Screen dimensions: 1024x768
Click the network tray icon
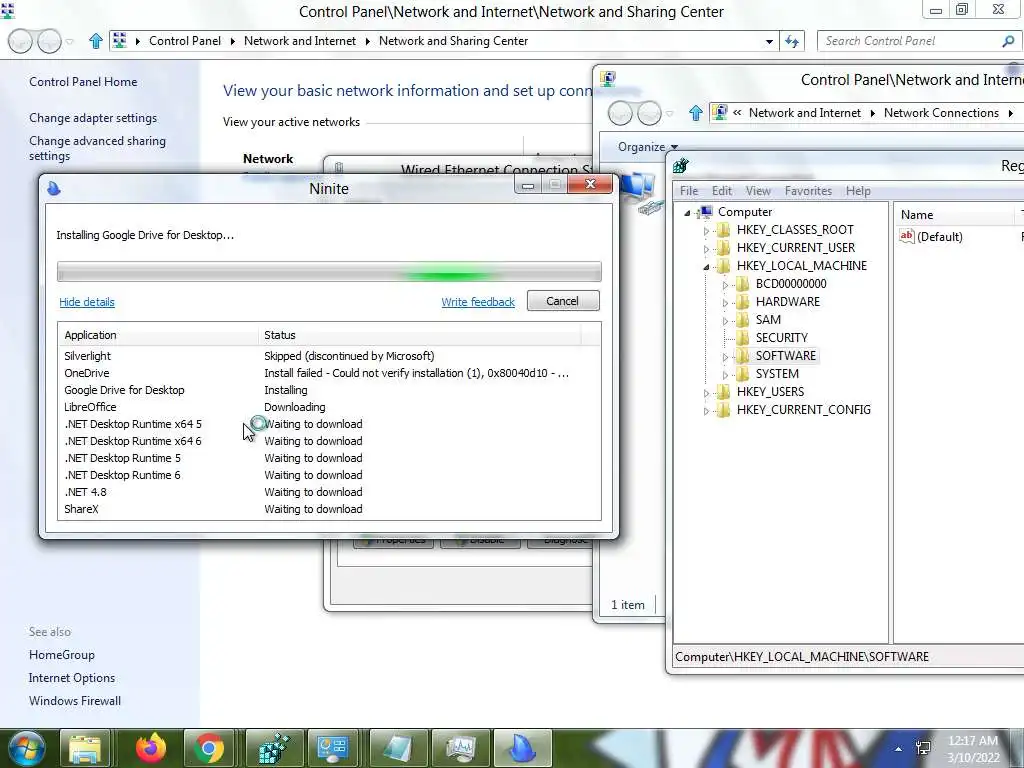tap(923, 748)
